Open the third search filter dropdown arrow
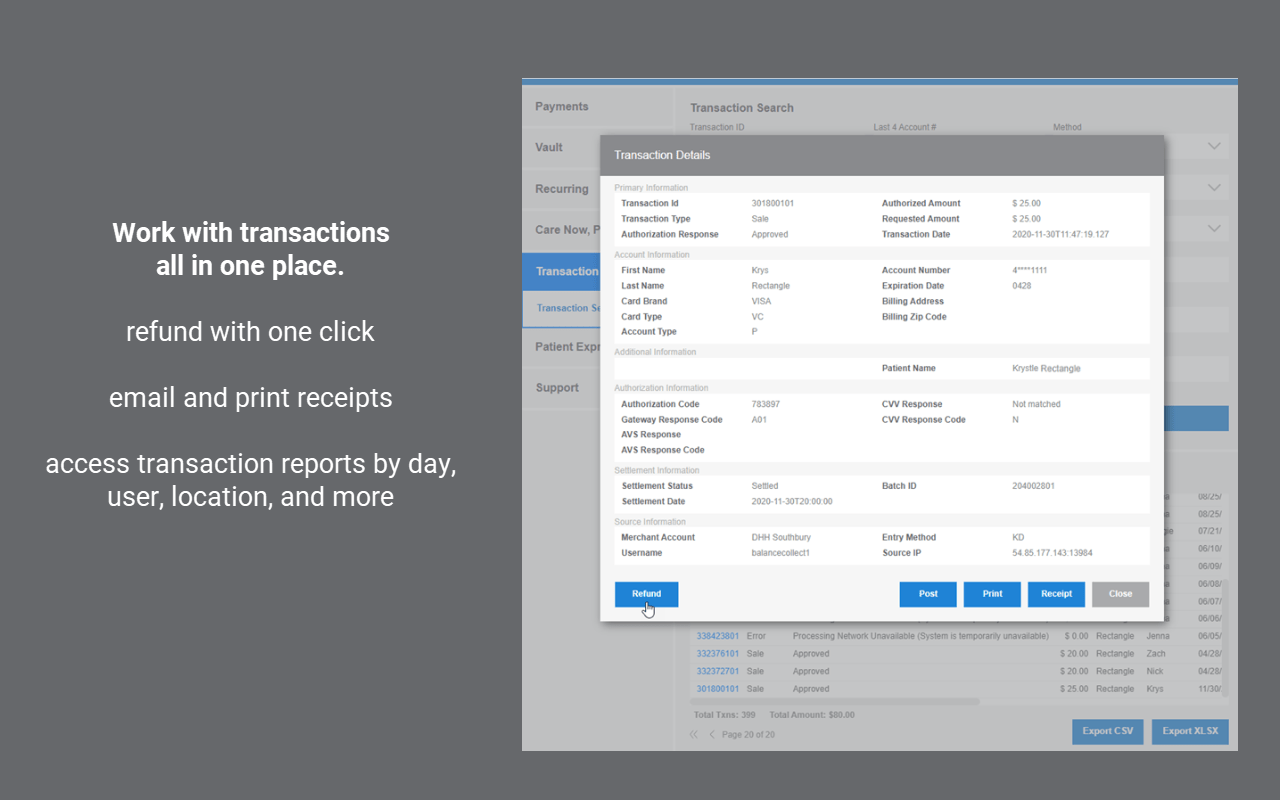 (x=1214, y=228)
